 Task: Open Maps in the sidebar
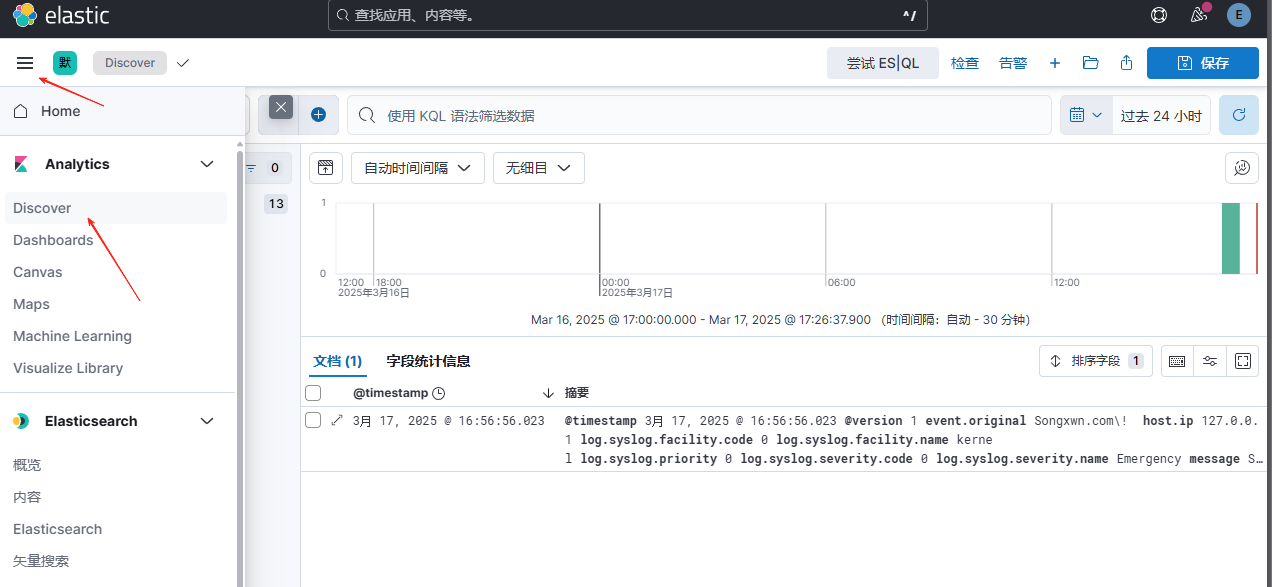(x=31, y=304)
